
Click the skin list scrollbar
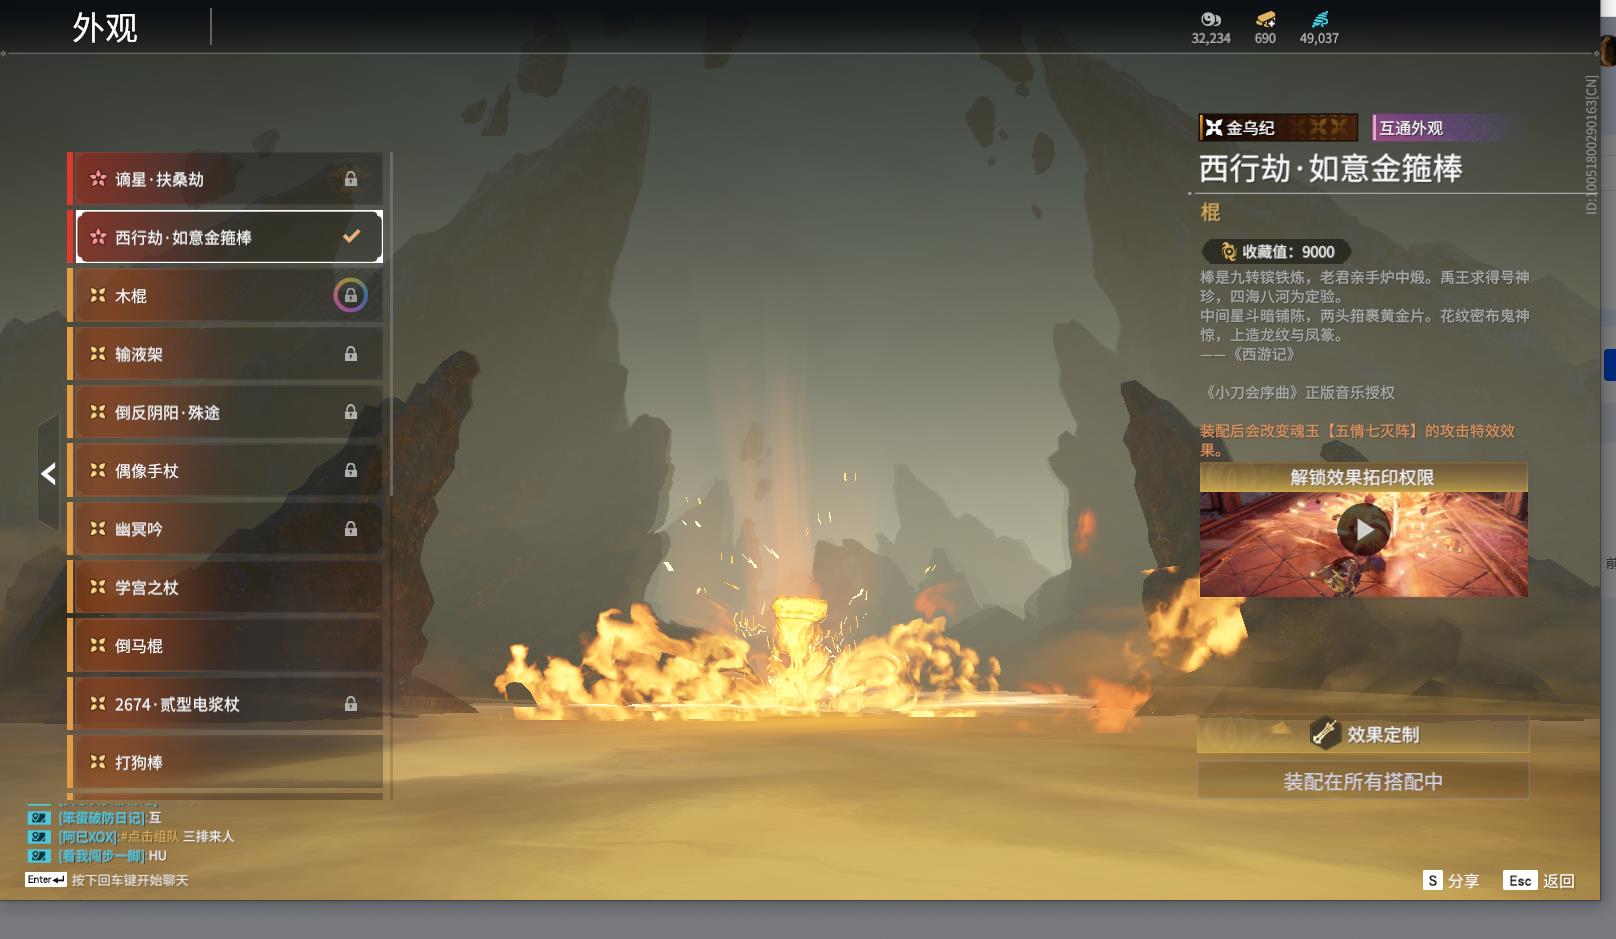pyautogui.click(x=391, y=324)
